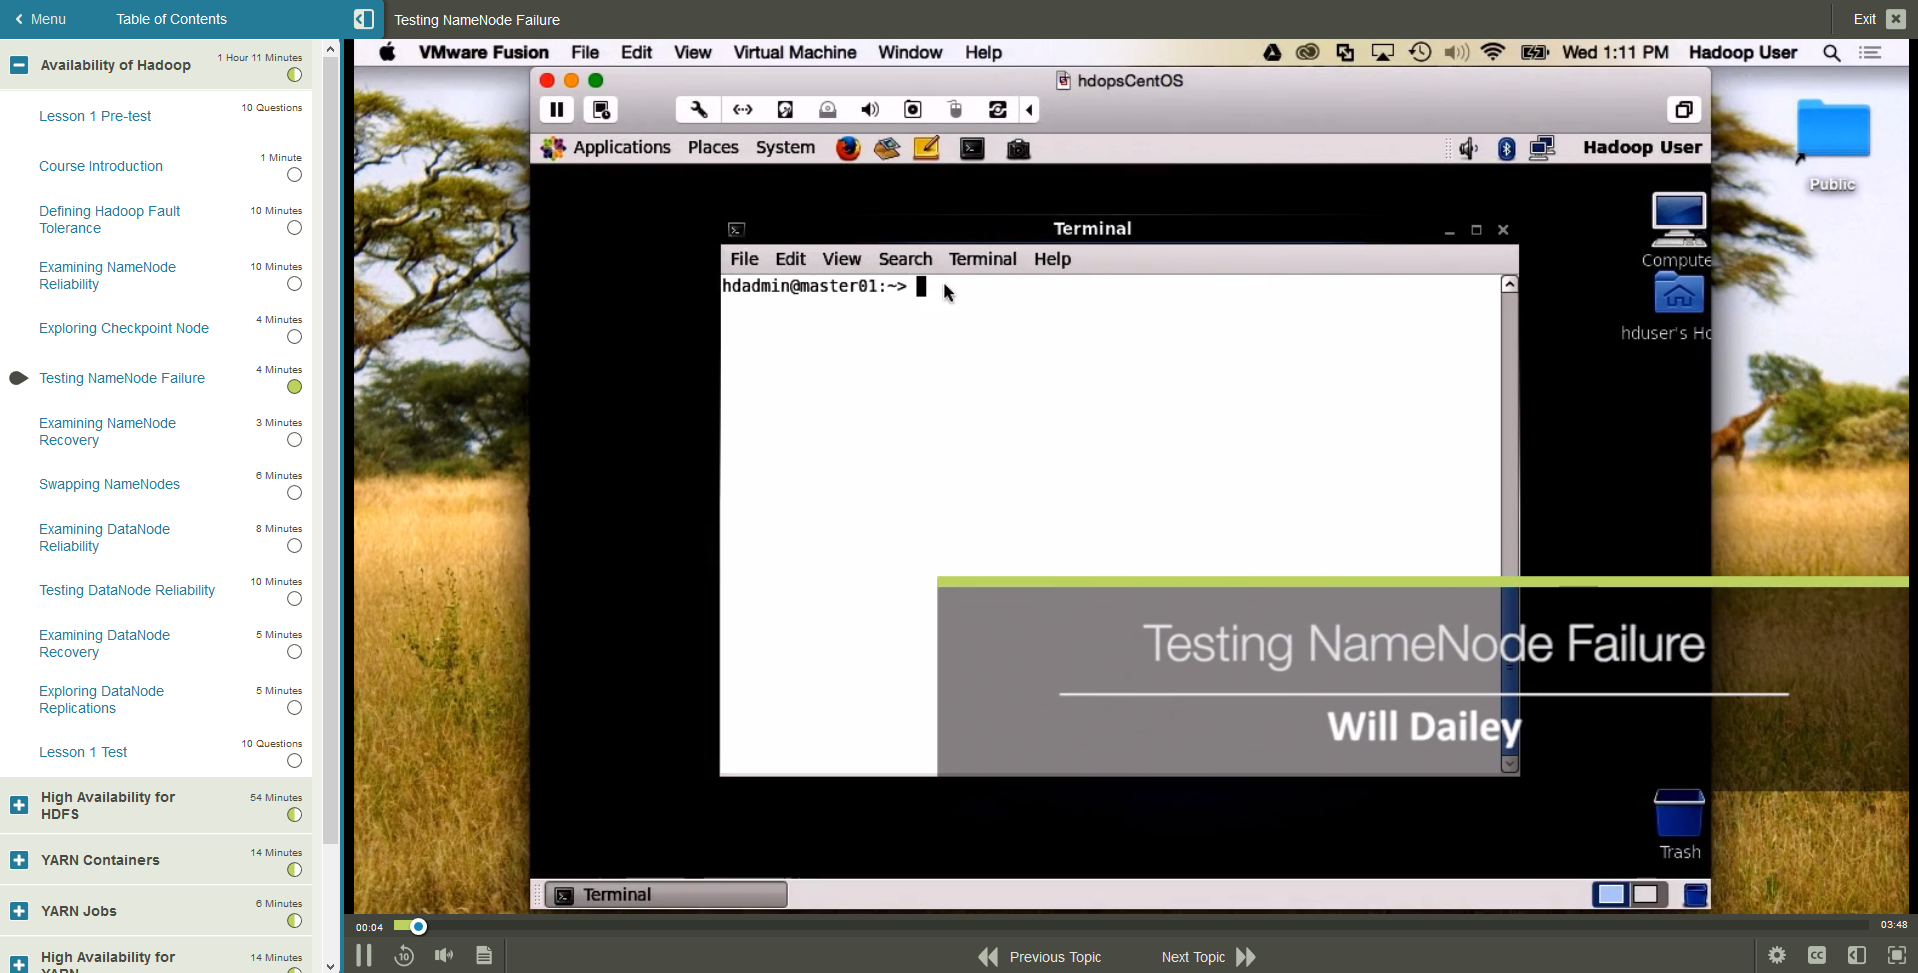Open the Examining NameNode Recovery lesson
This screenshot has width=1918, height=973.
[x=107, y=432]
